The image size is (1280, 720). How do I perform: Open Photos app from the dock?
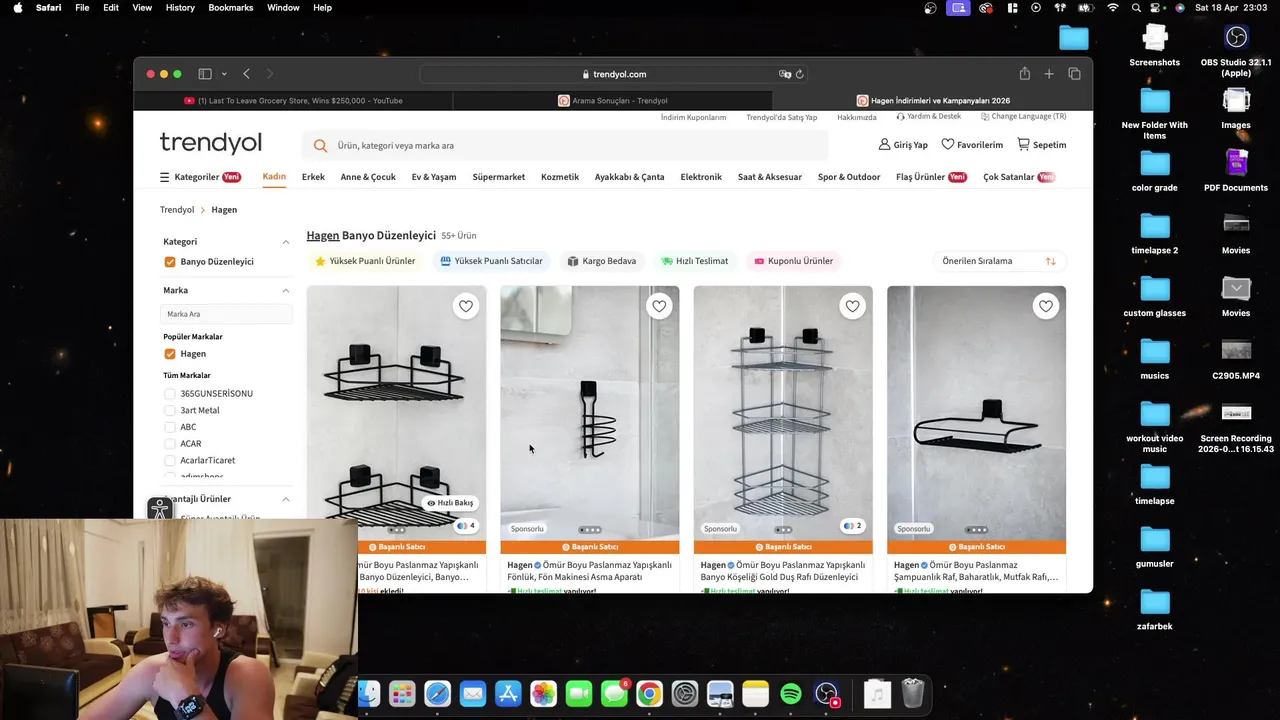tap(543, 694)
